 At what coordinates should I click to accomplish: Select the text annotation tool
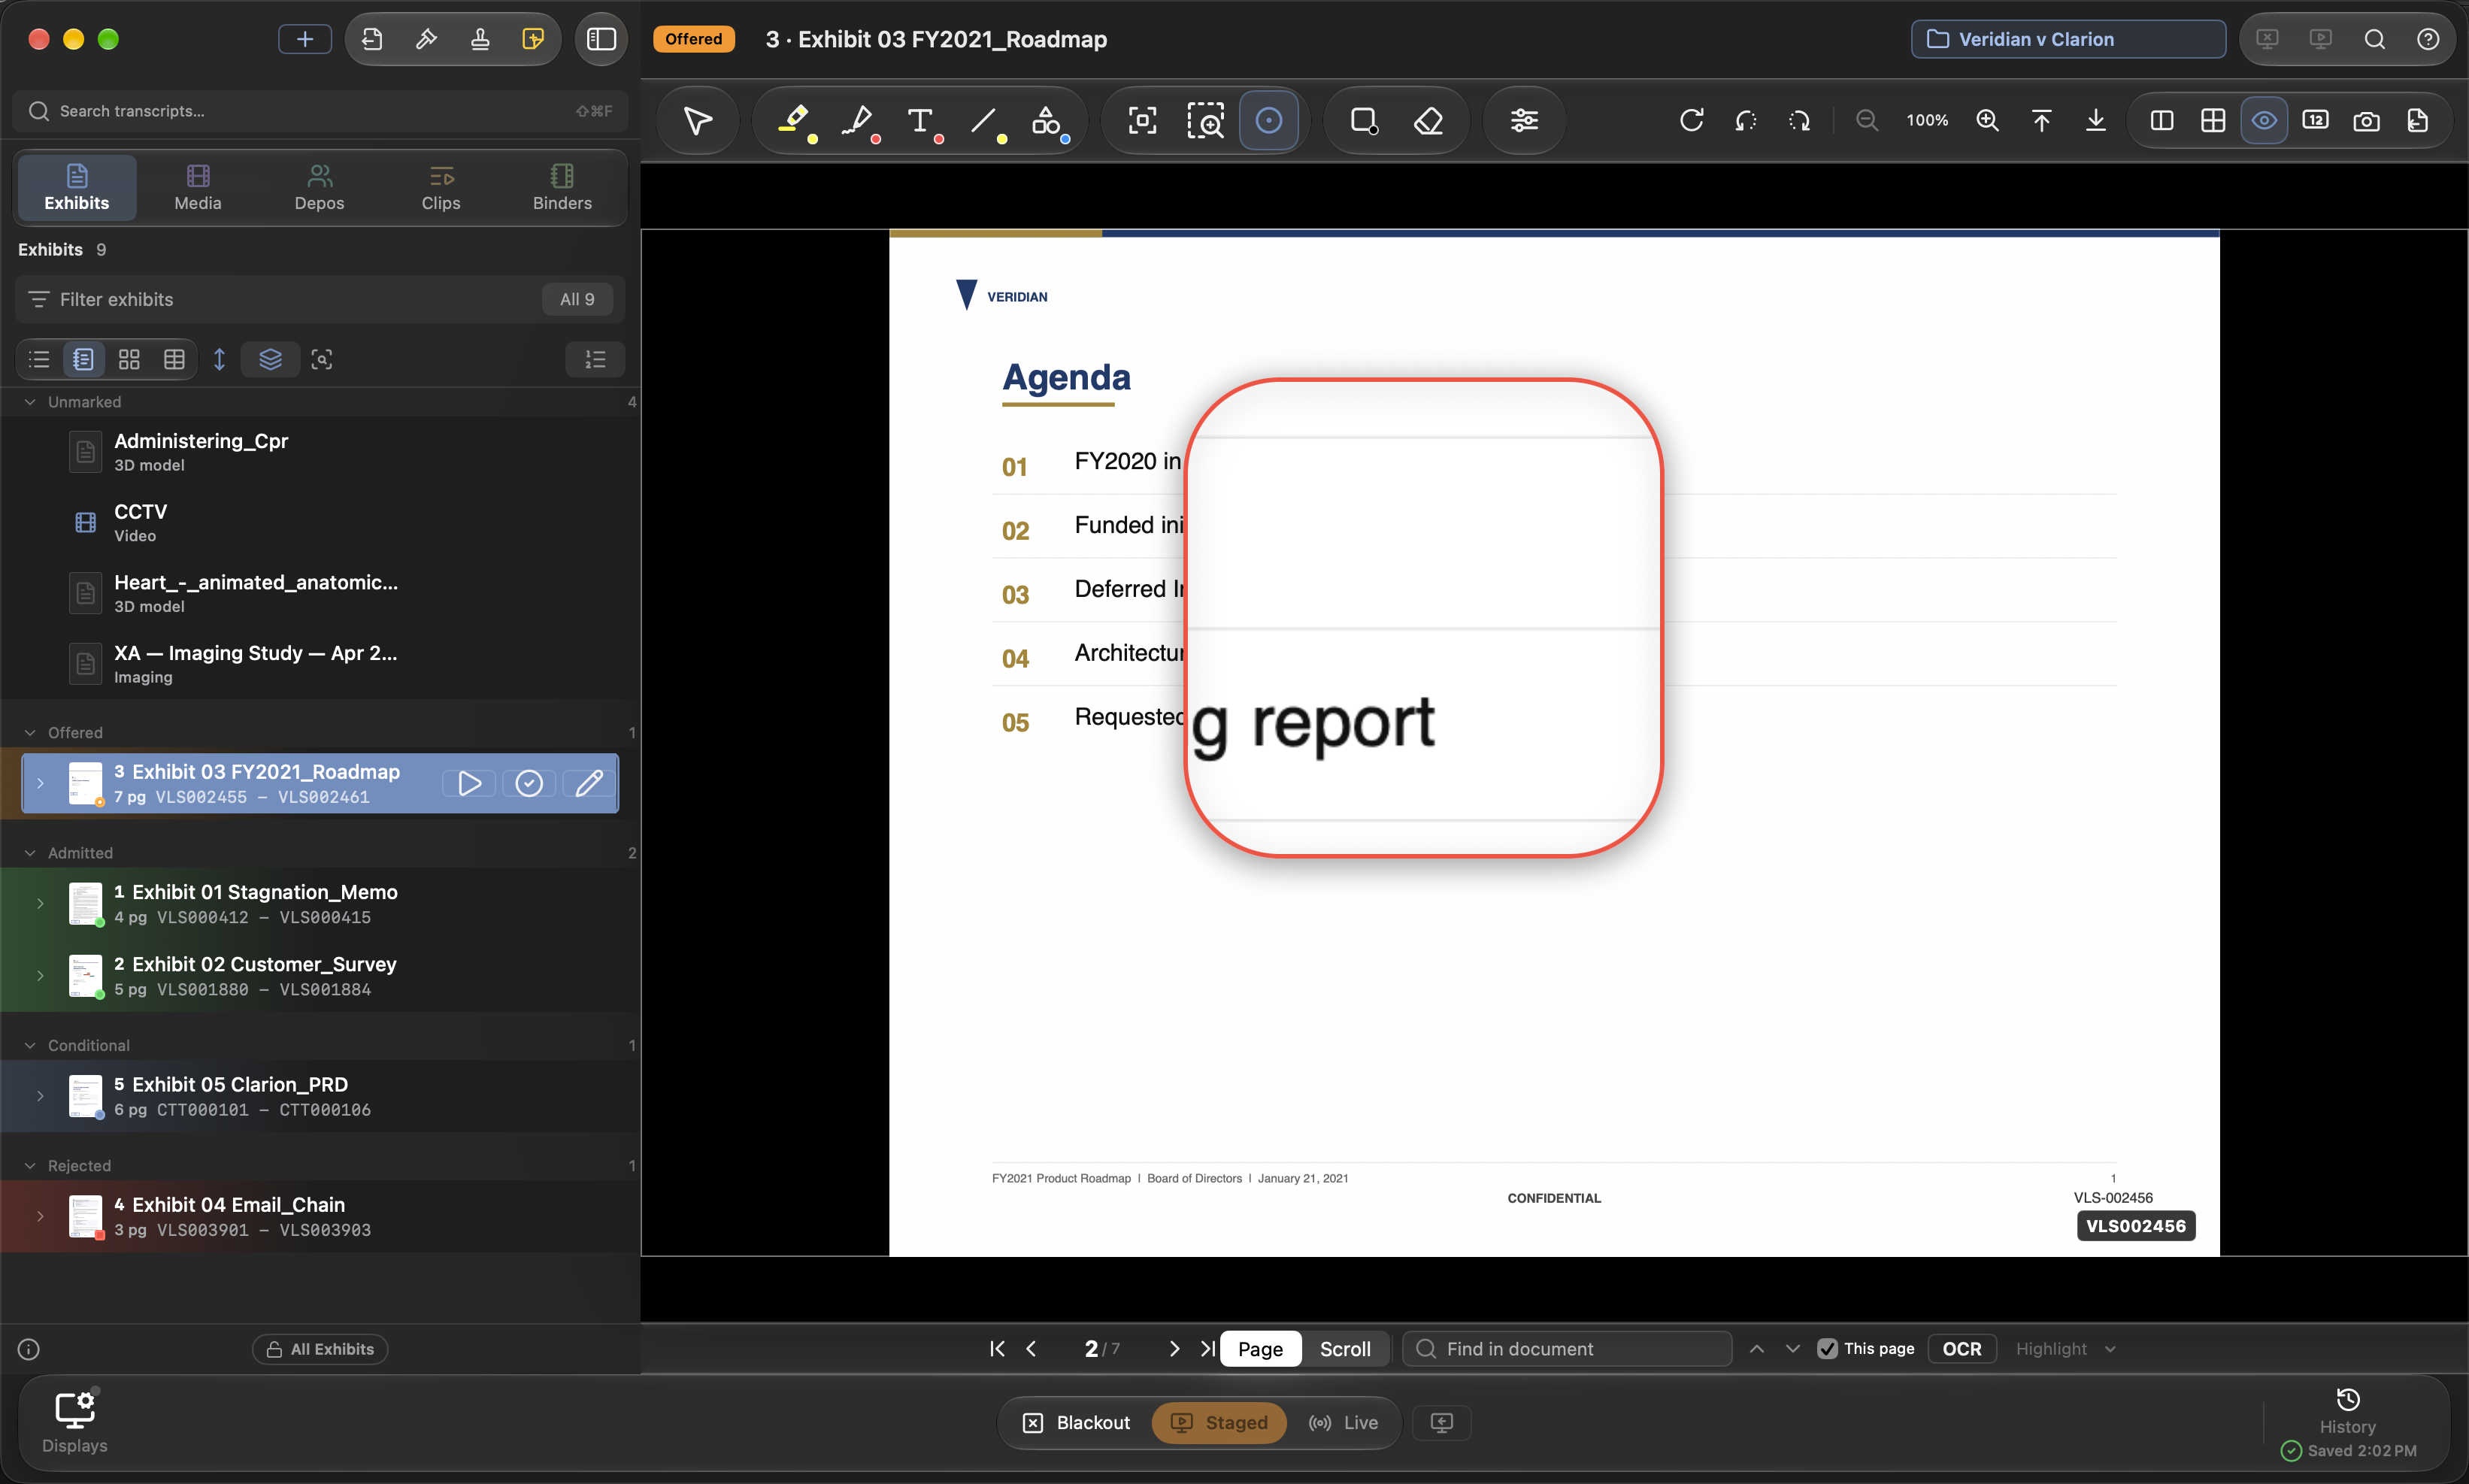(x=921, y=121)
